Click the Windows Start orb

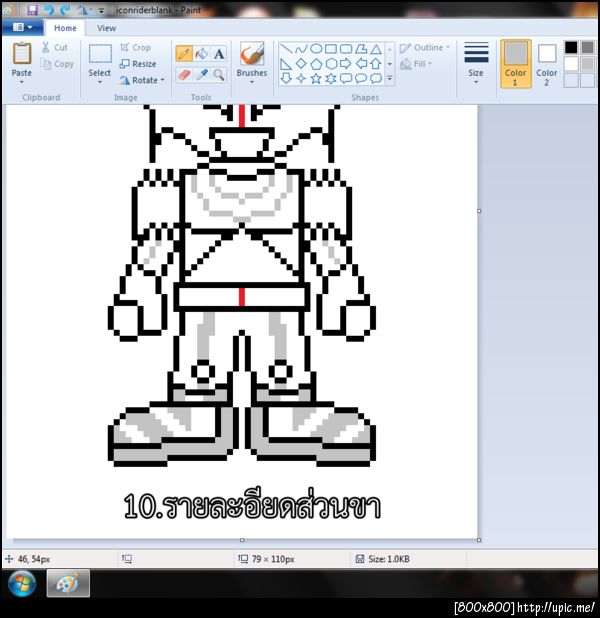[x=22, y=584]
